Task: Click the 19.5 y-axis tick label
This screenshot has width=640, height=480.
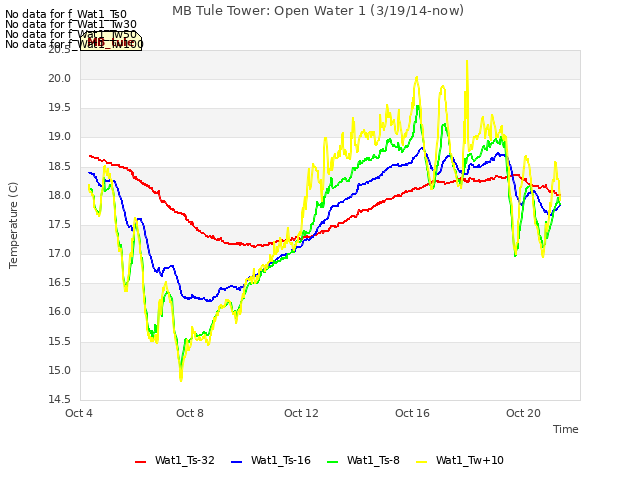Action: pos(60,108)
